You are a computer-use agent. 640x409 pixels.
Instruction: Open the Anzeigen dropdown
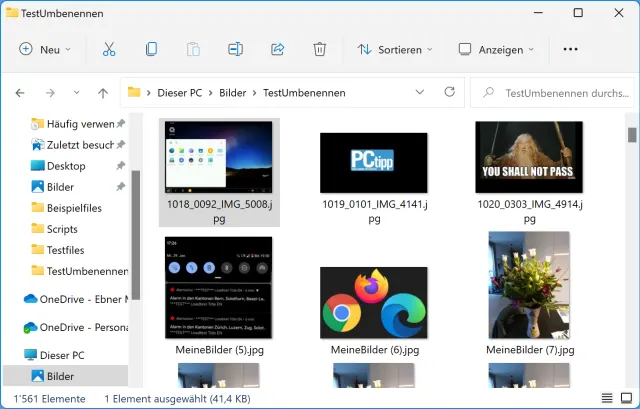pyautogui.click(x=496, y=49)
